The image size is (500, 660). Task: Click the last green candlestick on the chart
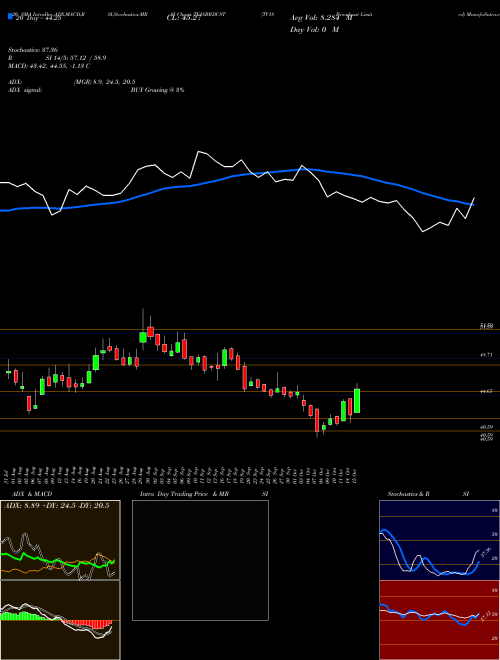coord(357,400)
